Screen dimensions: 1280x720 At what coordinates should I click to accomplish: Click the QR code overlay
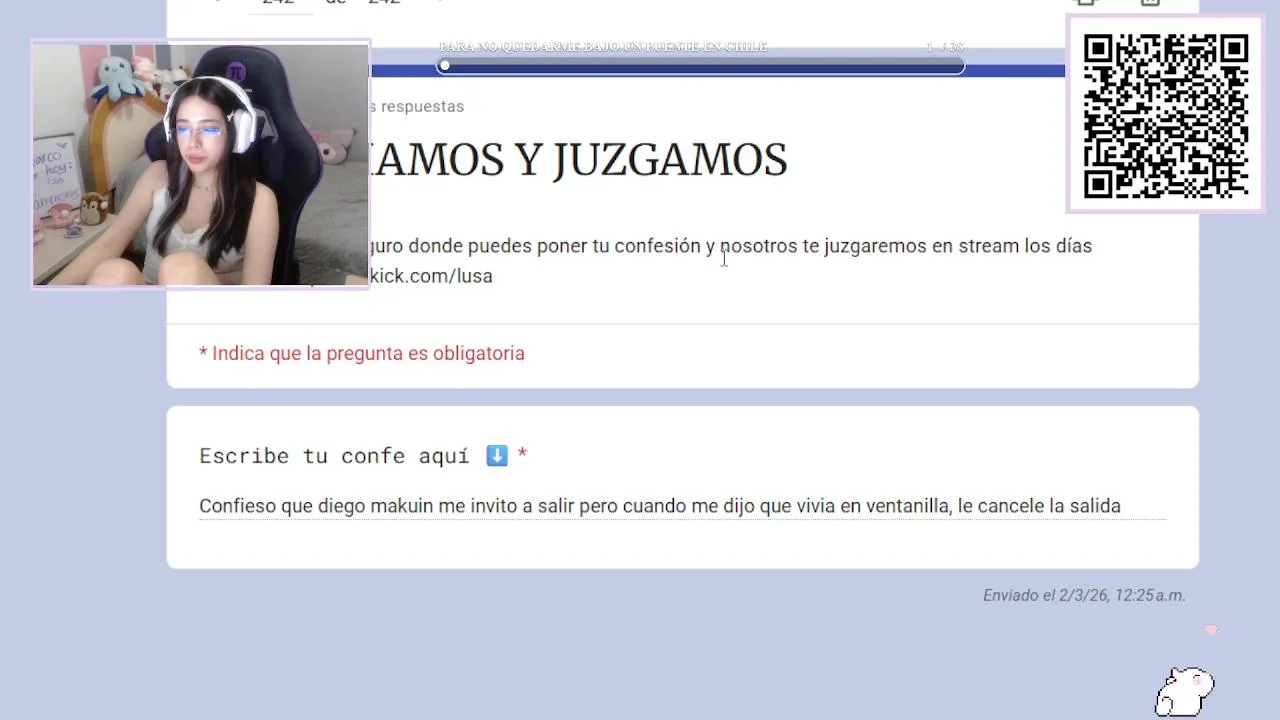coord(1166,114)
